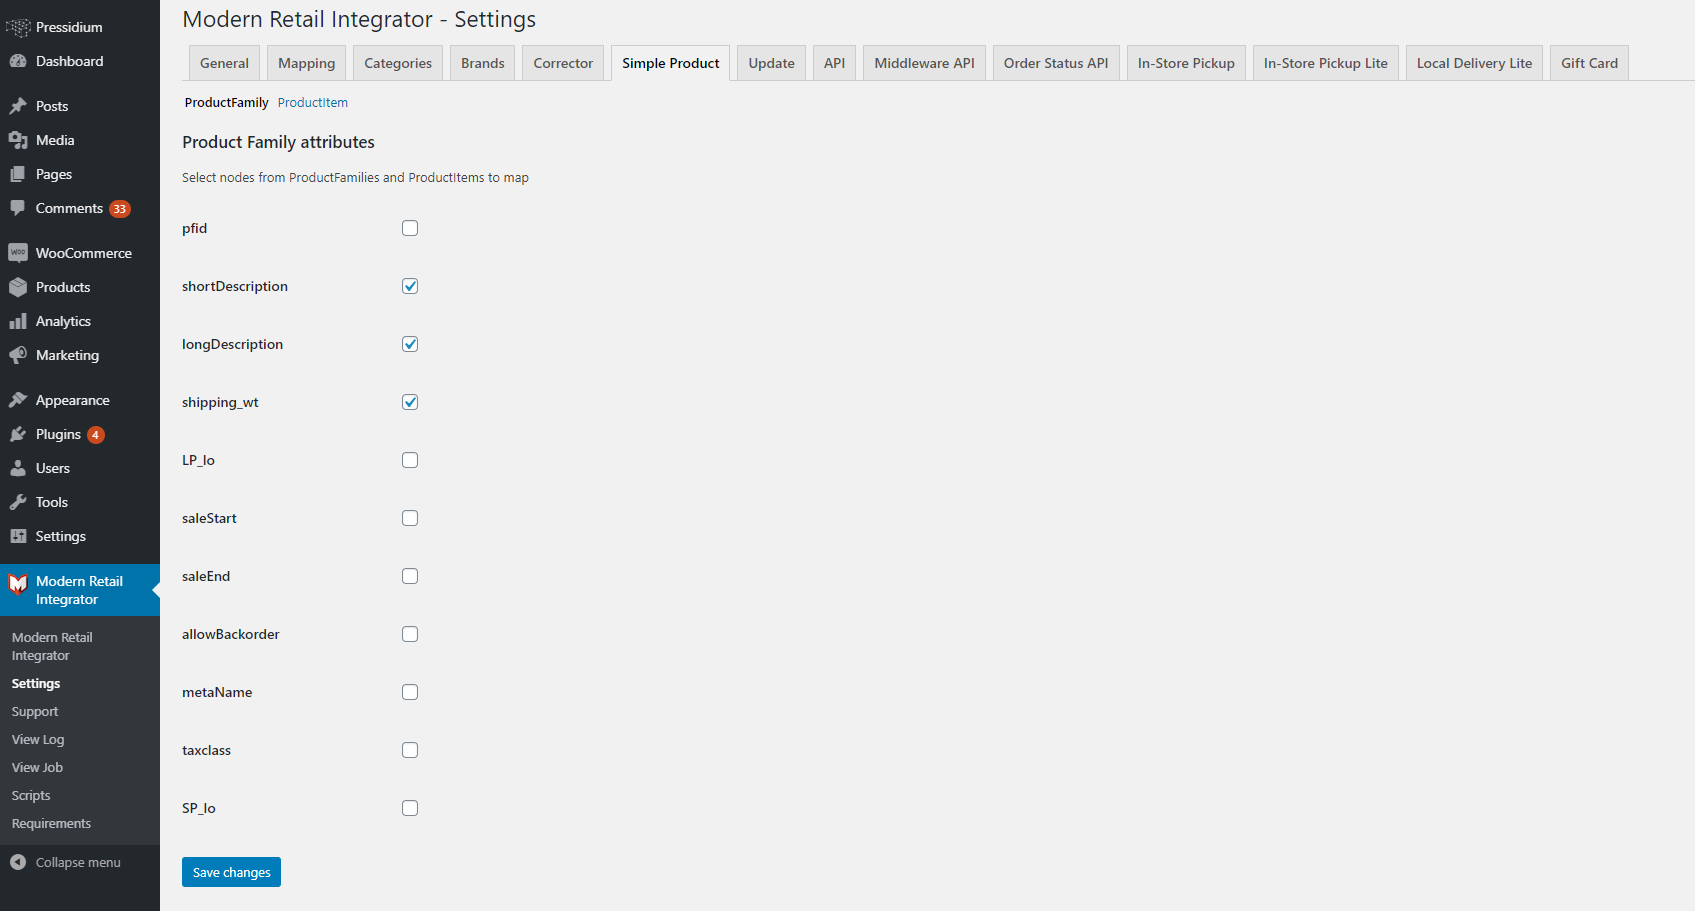1695x911 pixels.
Task: Click the Collapse menu arrow icon
Action: [x=18, y=862]
